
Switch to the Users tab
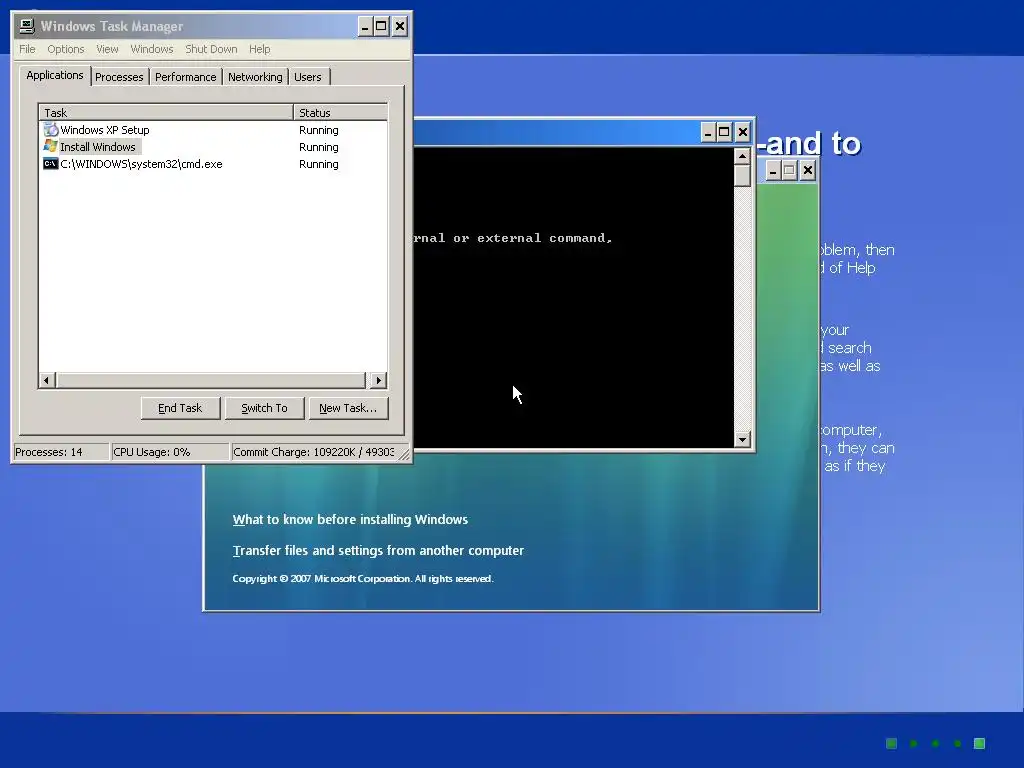pyautogui.click(x=308, y=77)
